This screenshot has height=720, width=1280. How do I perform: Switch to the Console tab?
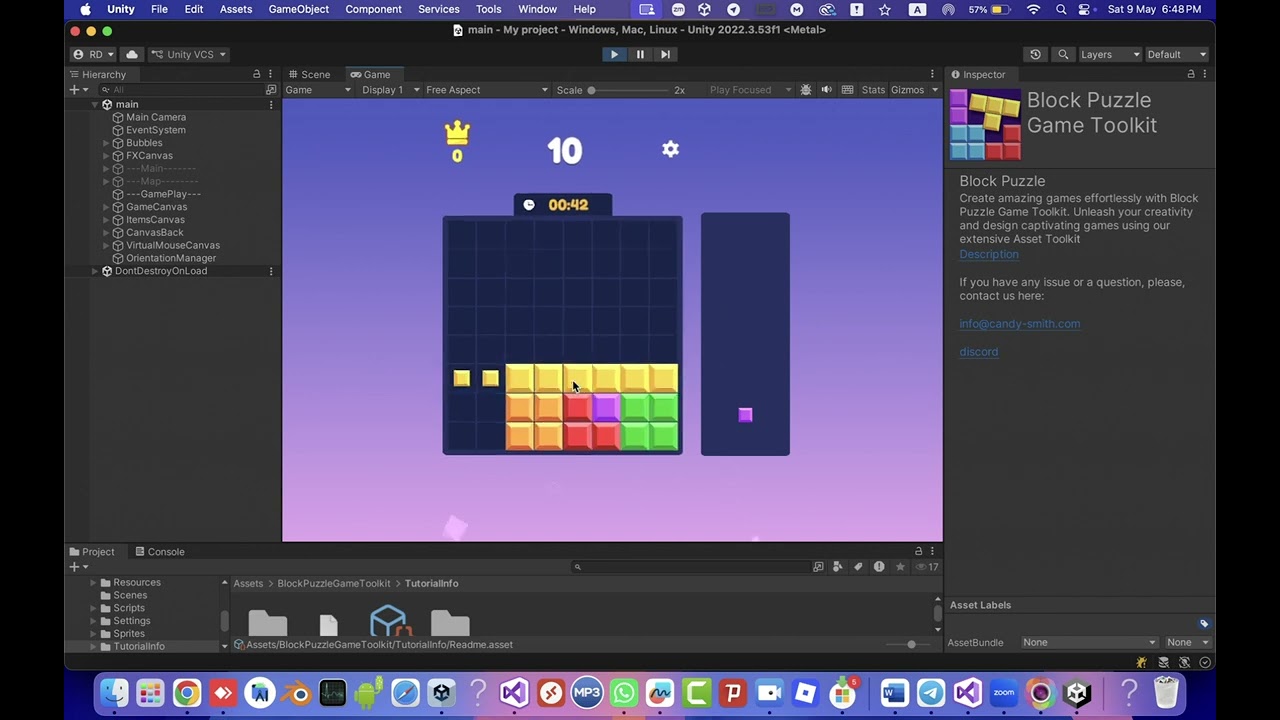158,552
